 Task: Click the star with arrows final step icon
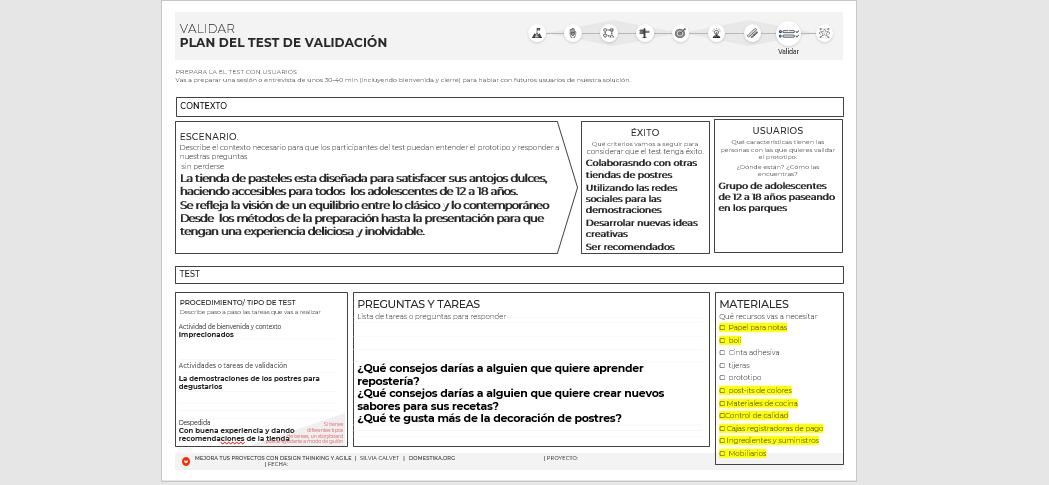point(824,33)
